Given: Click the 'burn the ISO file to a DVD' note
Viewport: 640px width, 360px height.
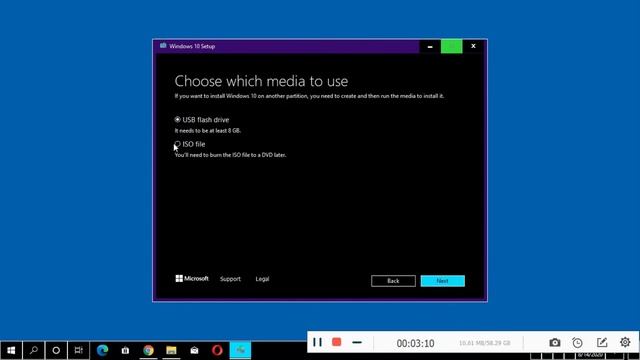Looking at the screenshot, I should 230,155.
